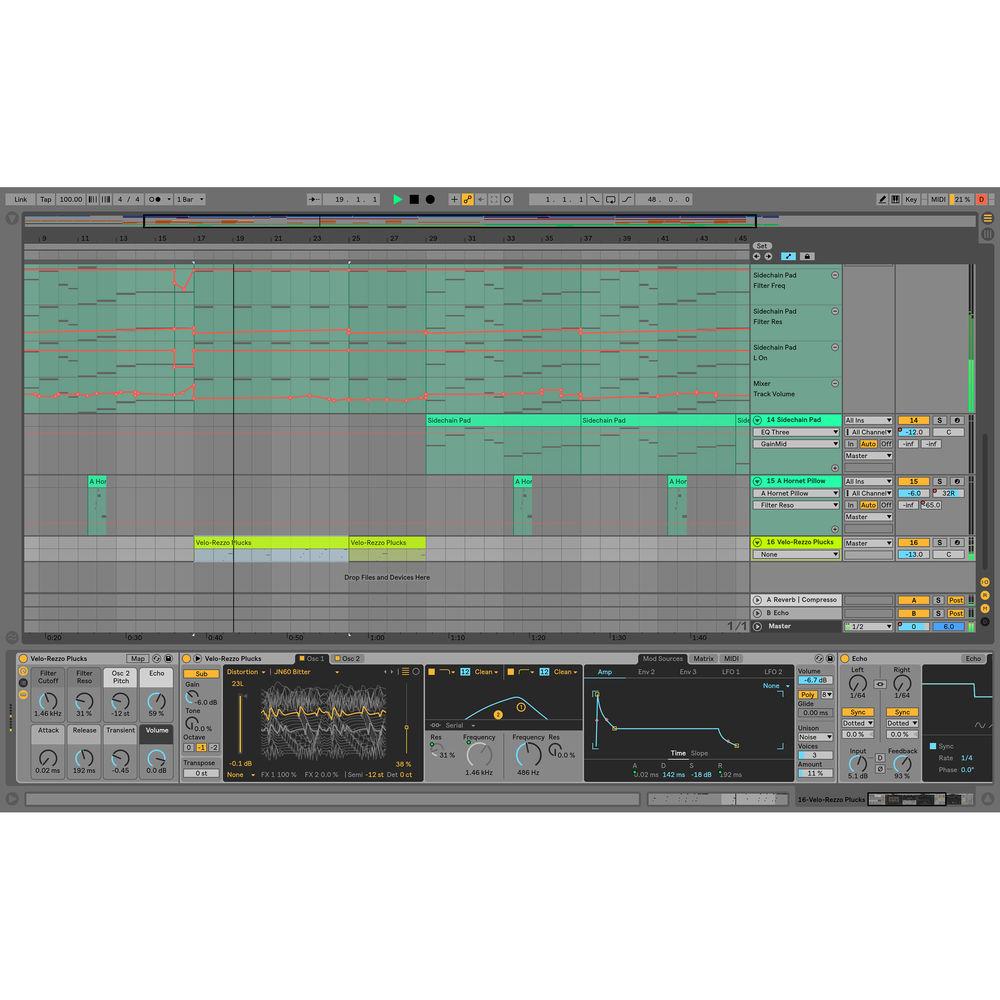Click the MIDI Arrangement Overdub icon
The width and height of the screenshot is (1000, 1000).
coord(466,199)
